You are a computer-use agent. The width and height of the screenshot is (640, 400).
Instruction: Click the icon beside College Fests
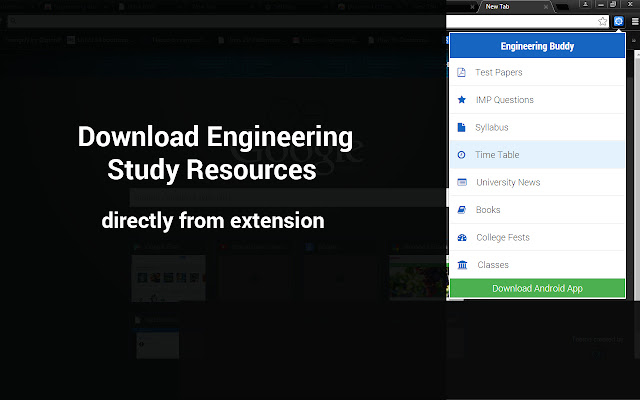(x=462, y=237)
